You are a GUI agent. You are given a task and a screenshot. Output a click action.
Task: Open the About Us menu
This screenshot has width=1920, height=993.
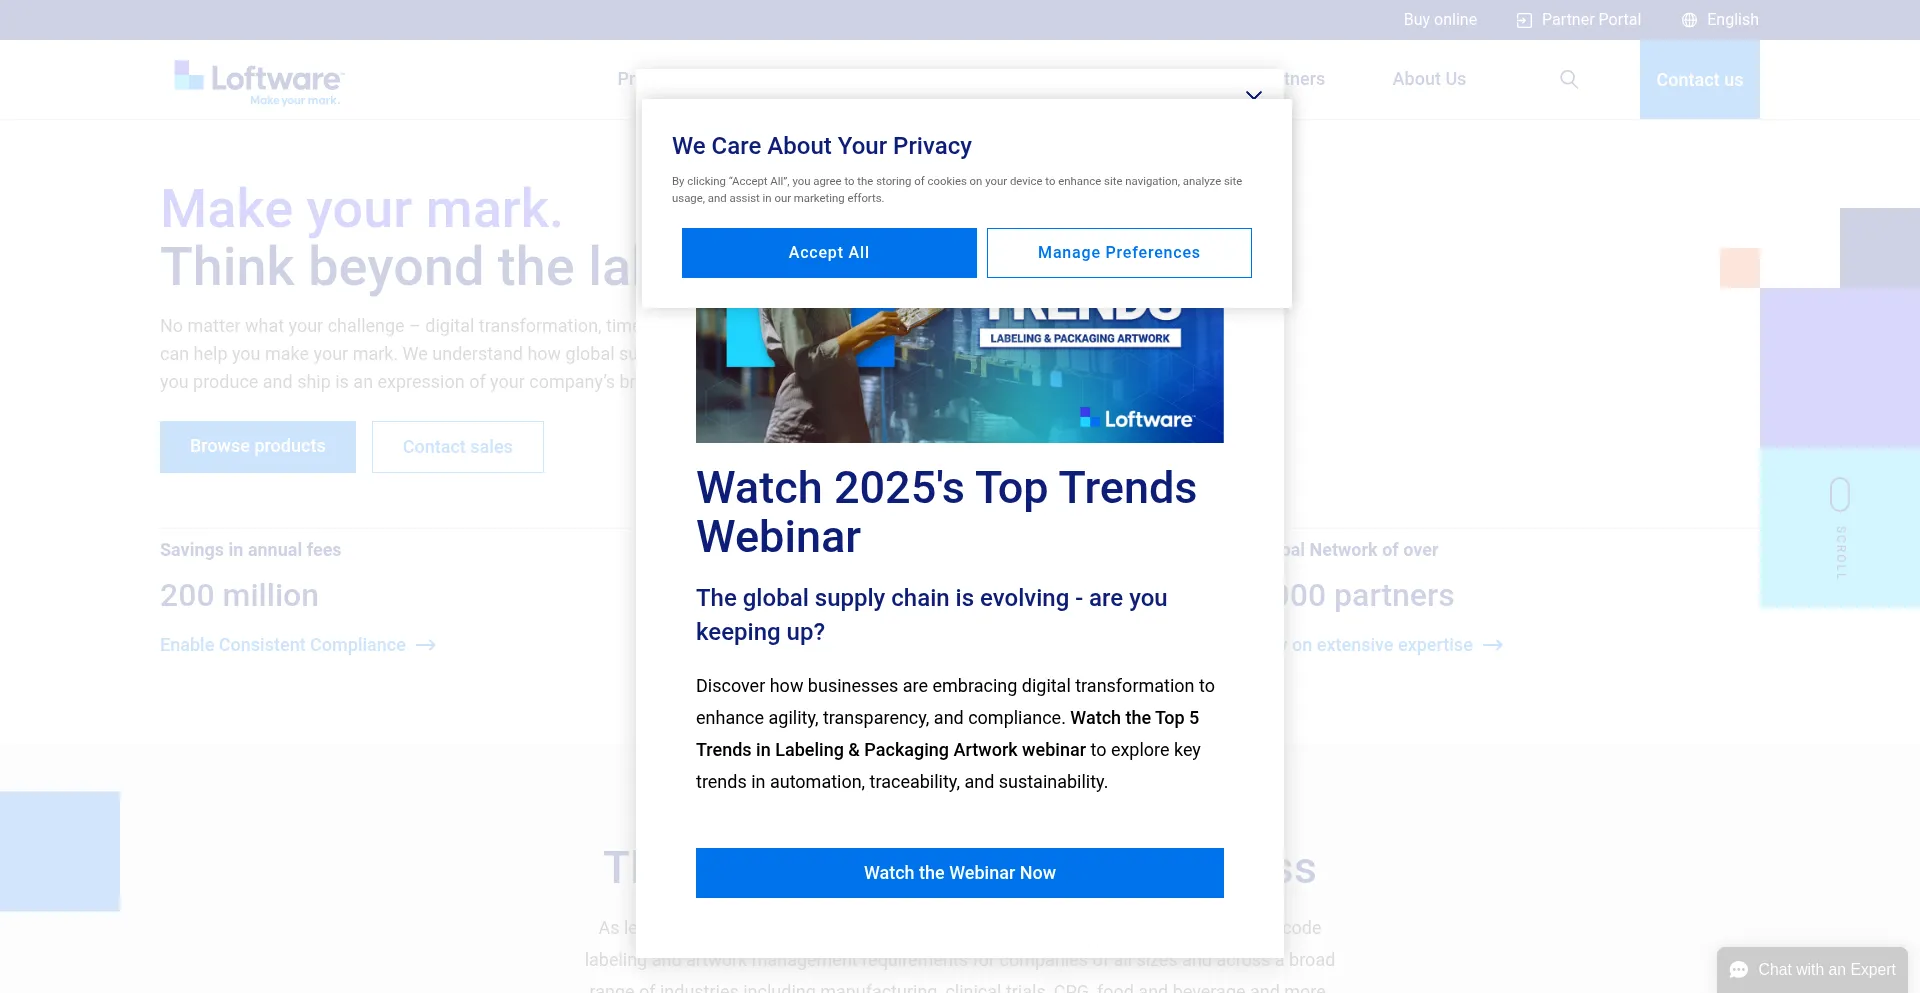[x=1429, y=79]
